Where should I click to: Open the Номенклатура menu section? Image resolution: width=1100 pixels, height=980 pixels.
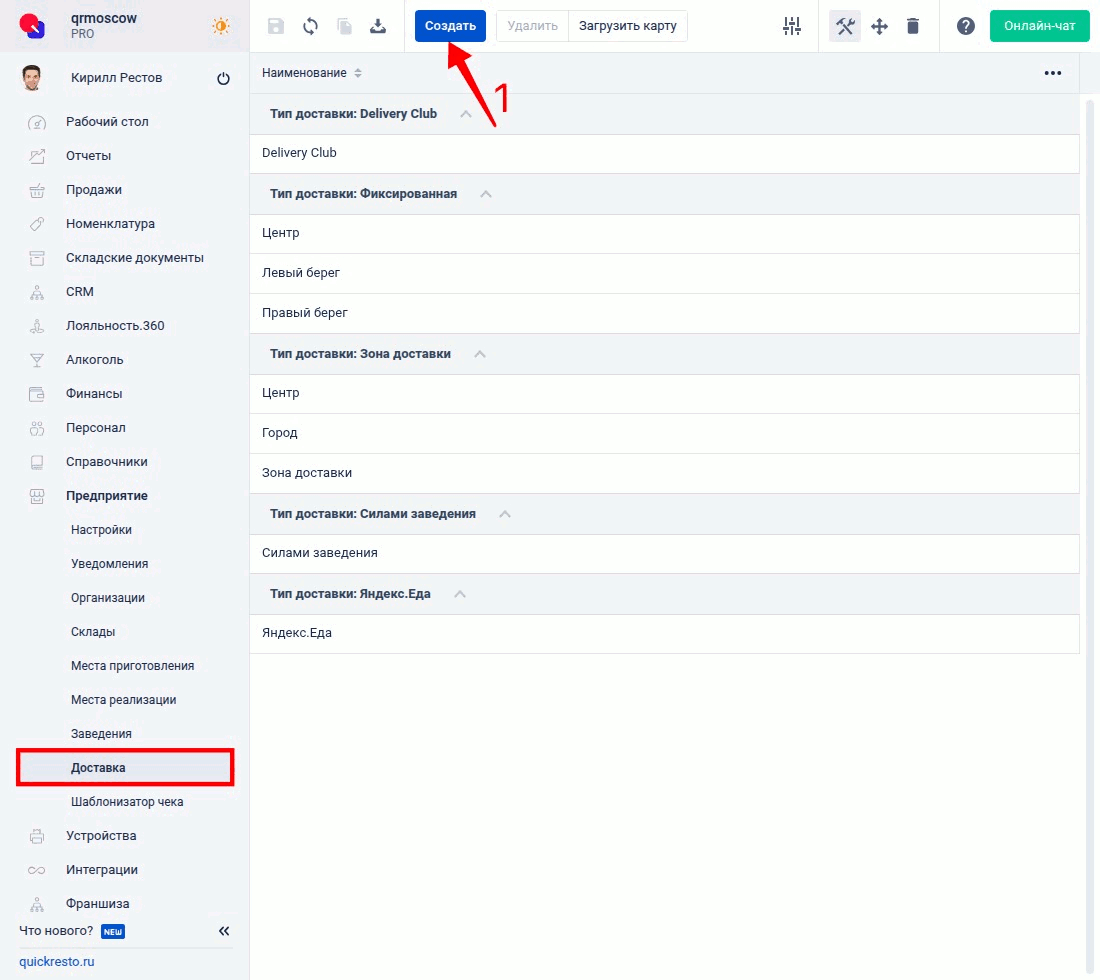[x=110, y=224]
